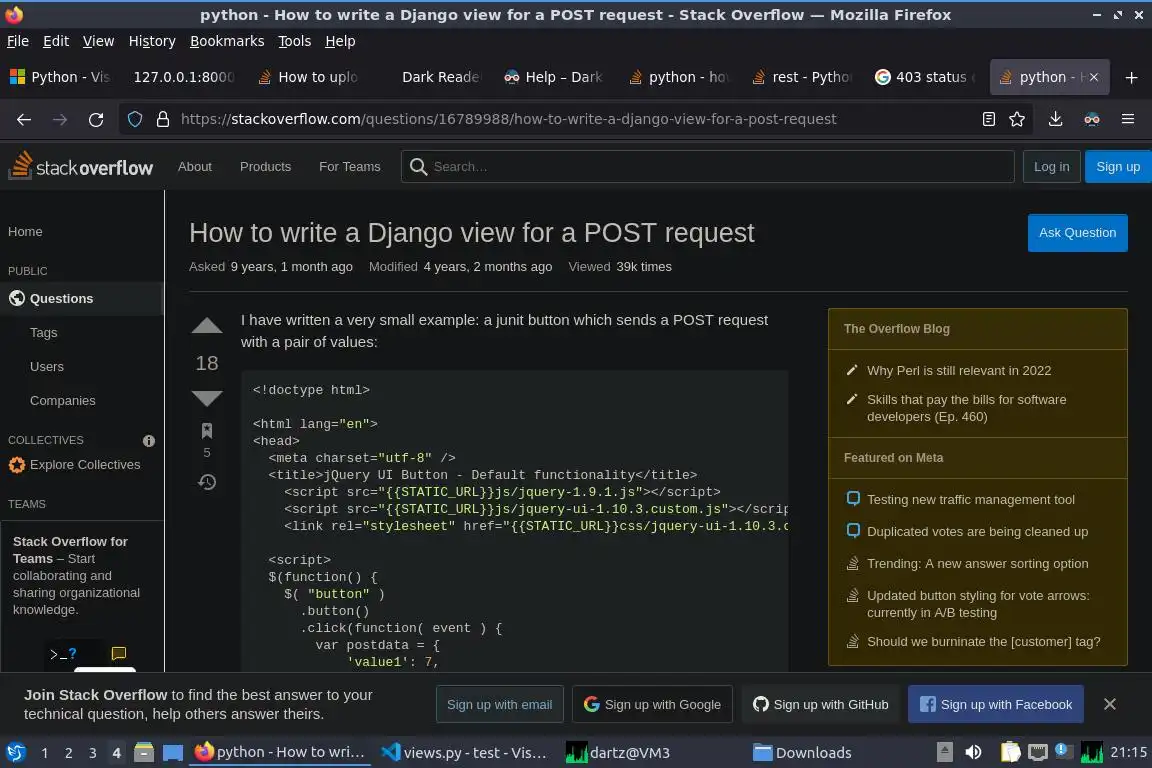Open the Dark Reader extension icon
This screenshot has width=1152, height=768.
pyautogui.click(x=1092, y=119)
